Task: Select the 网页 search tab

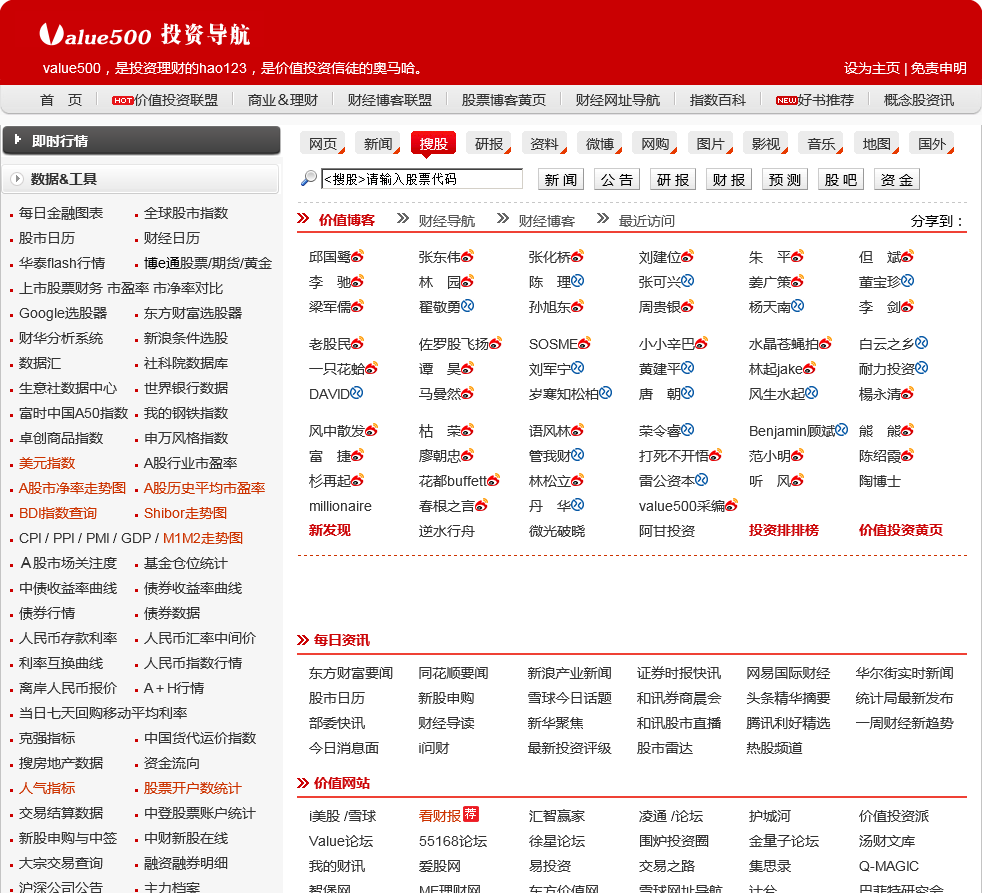Action: pyautogui.click(x=323, y=143)
